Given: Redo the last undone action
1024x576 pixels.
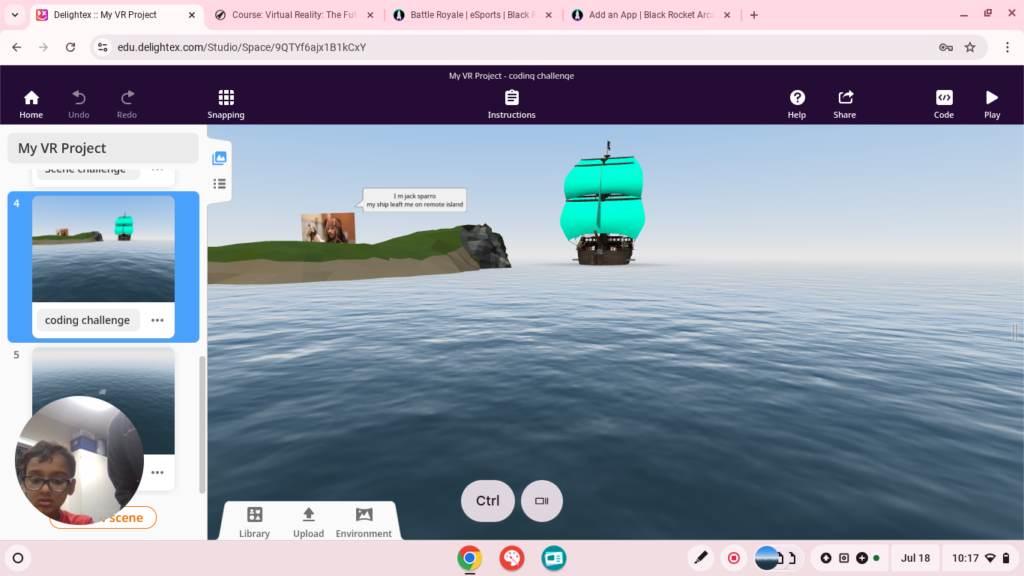Looking at the screenshot, I should (x=127, y=104).
